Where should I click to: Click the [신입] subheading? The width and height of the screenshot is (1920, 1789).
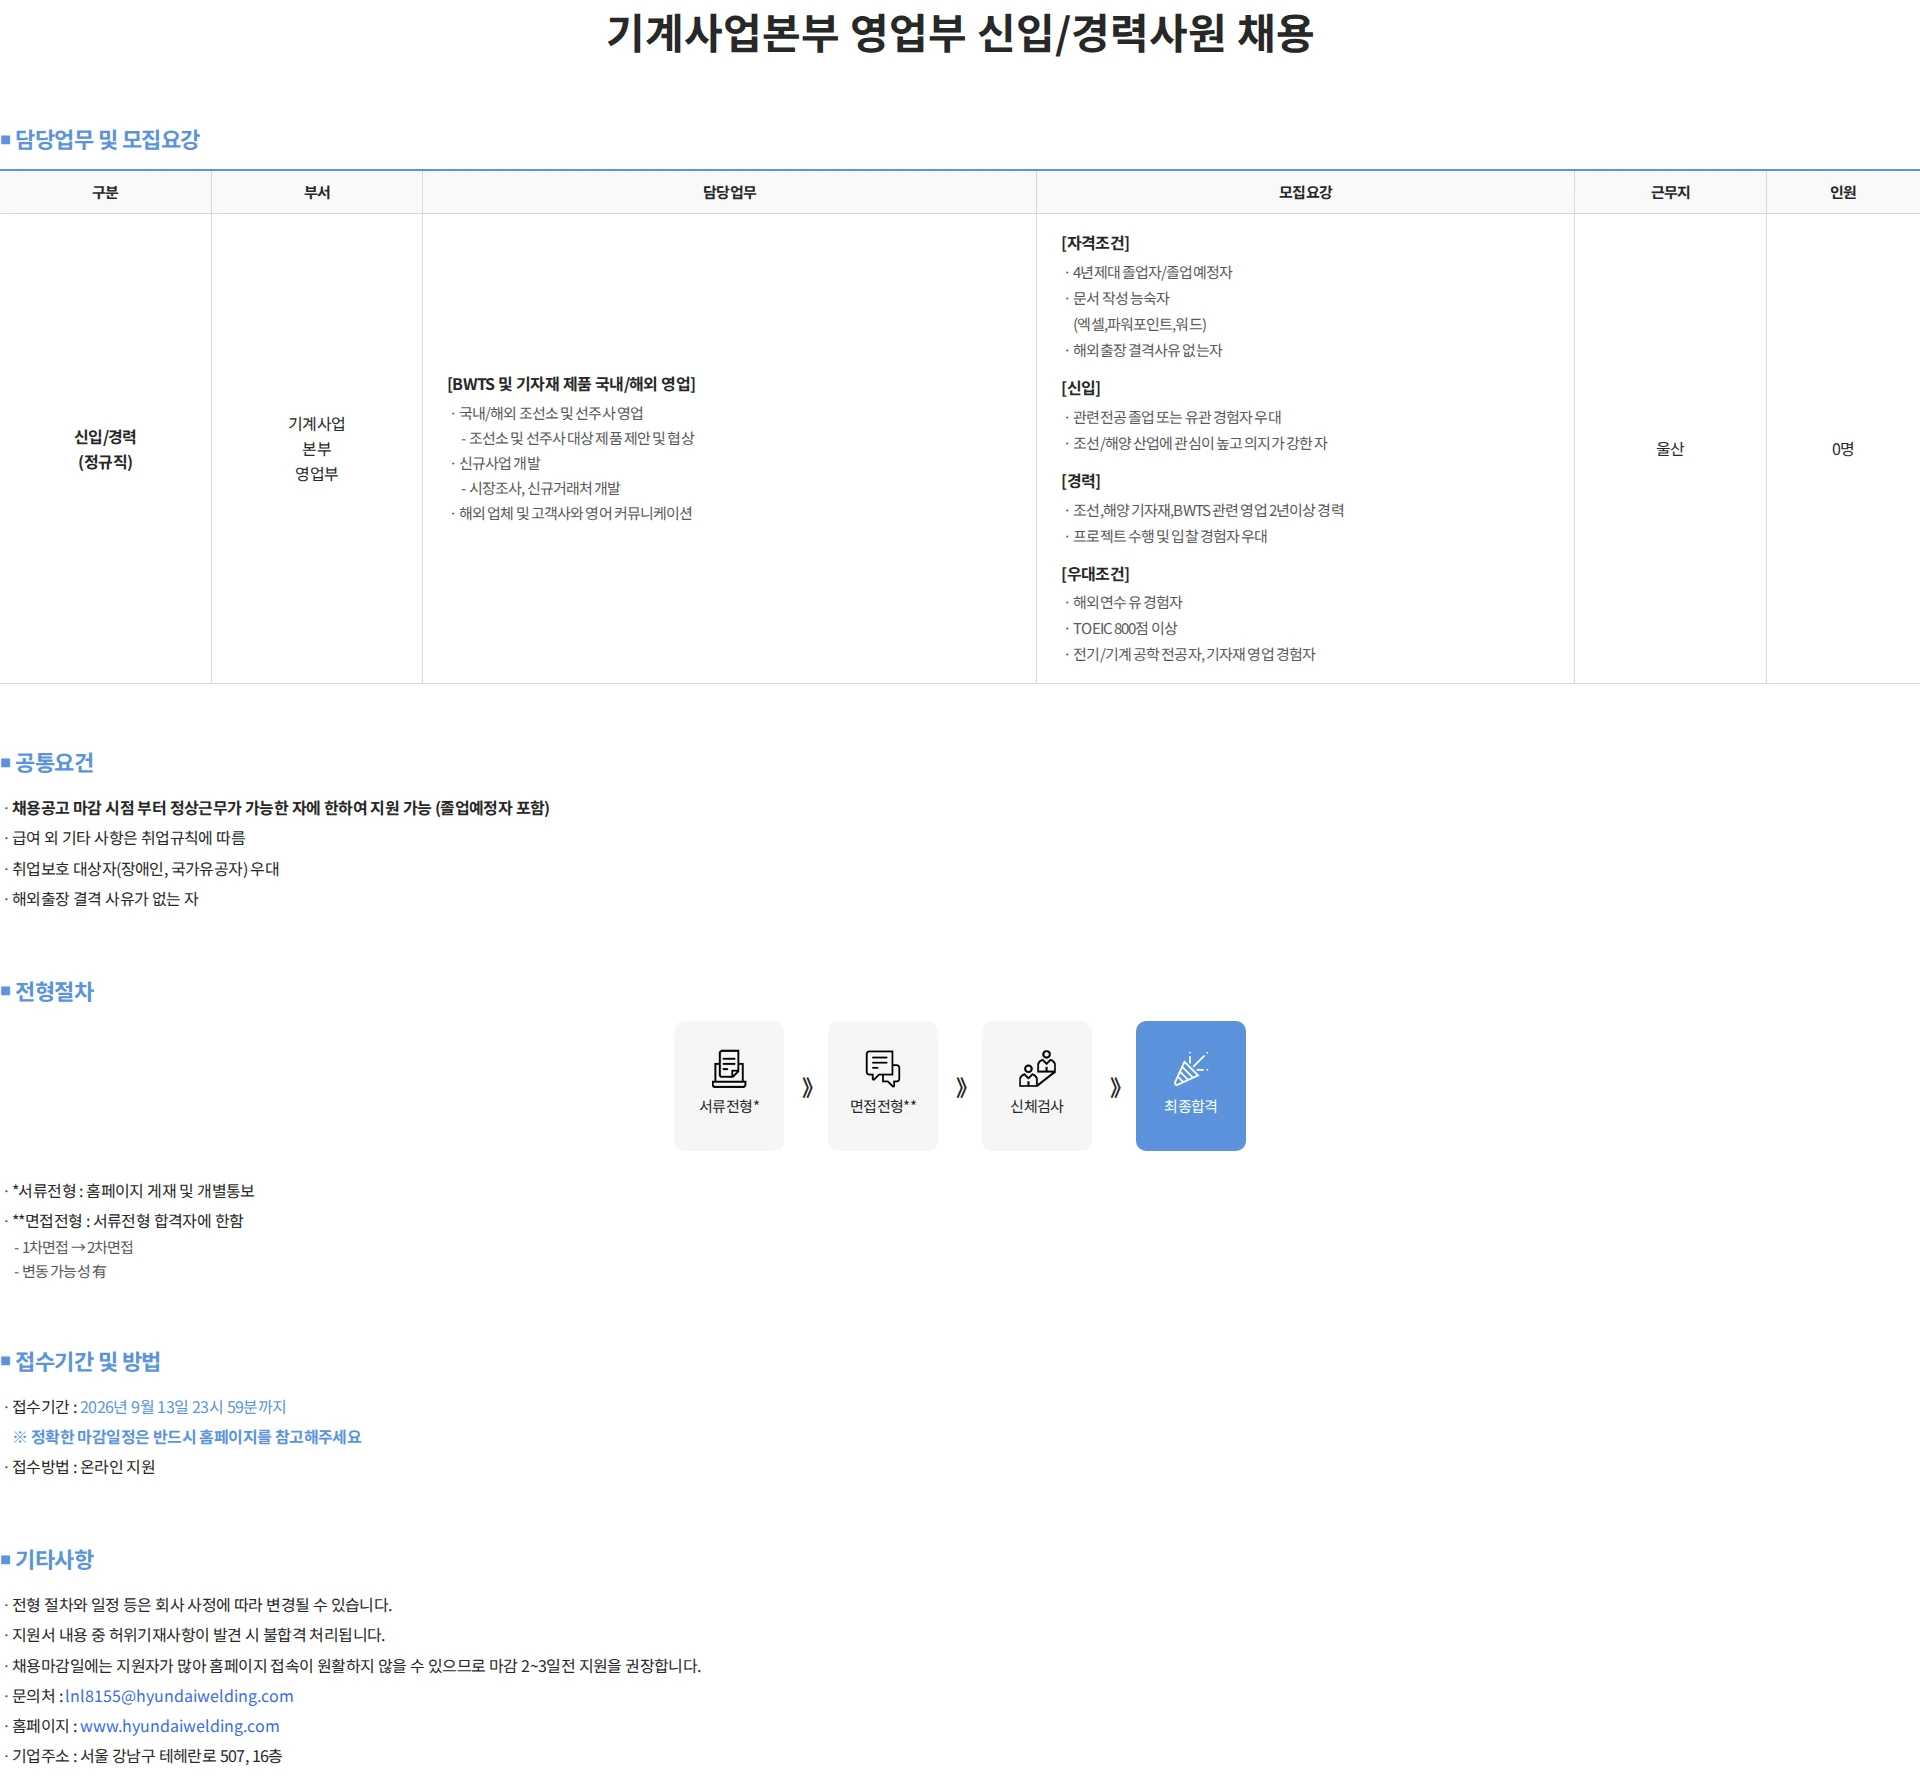[x=1080, y=388]
